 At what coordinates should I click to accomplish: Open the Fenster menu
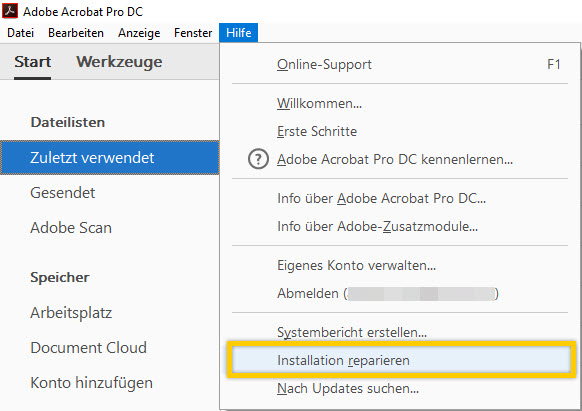(193, 33)
